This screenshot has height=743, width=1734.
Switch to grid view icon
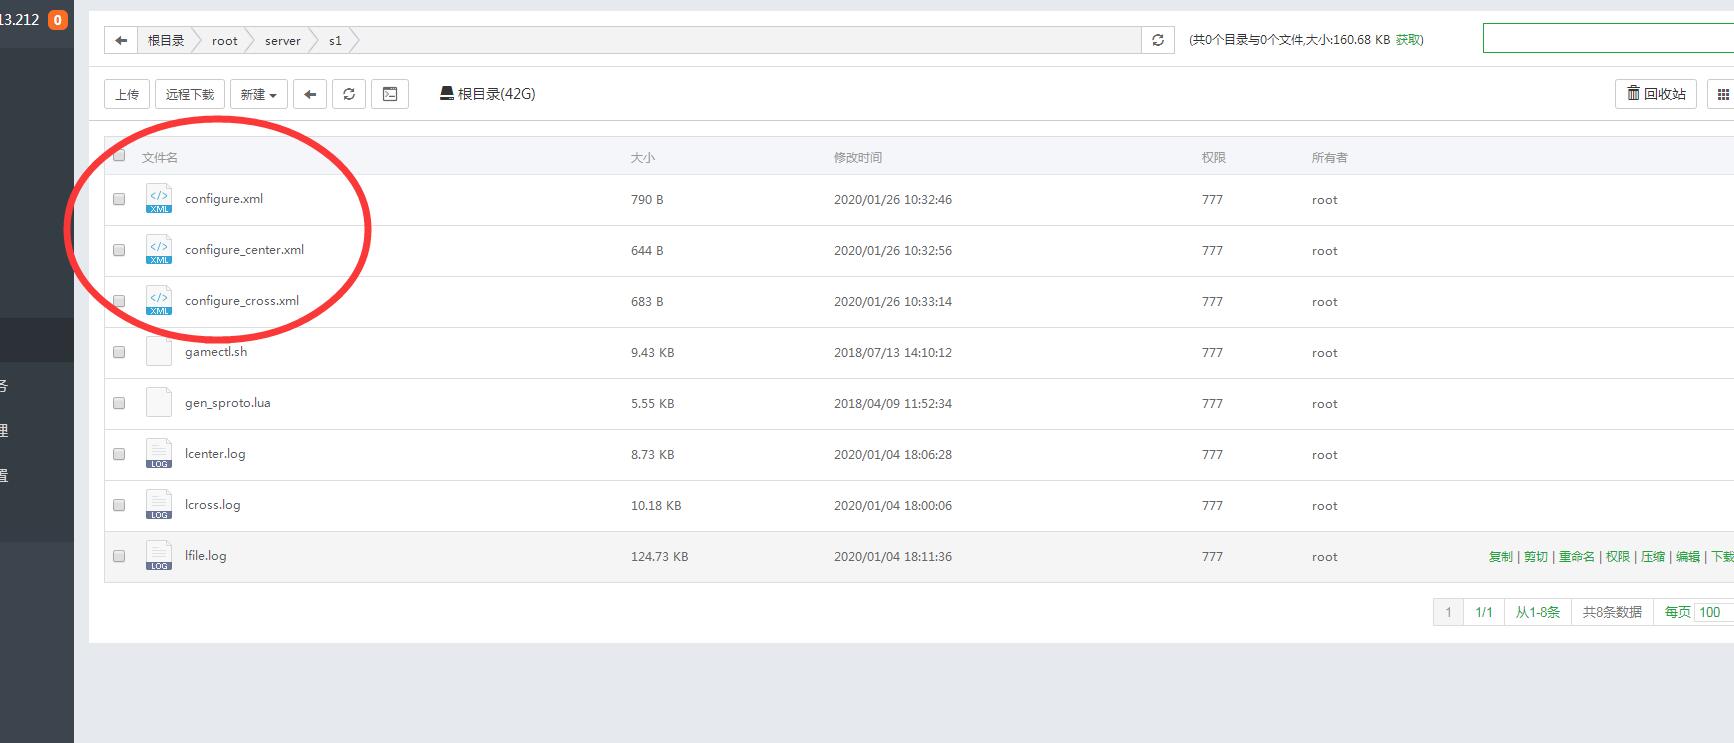(x=1722, y=94)
